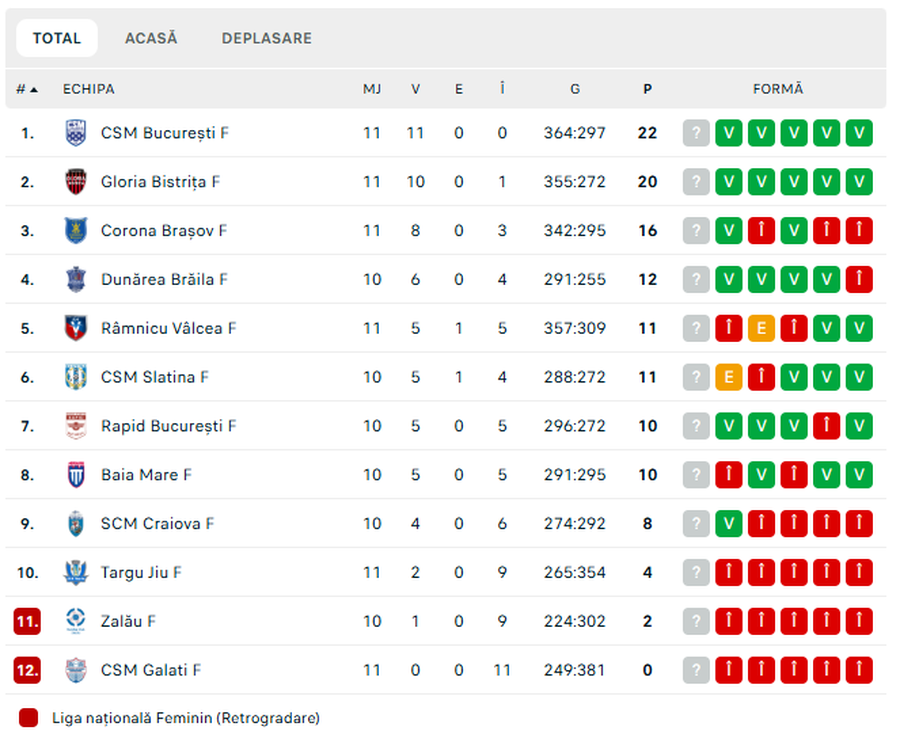The height and width of the screenshot is (738, 900).
Task: Click the gray question mark badge for CSM Galati
Action: (x=696, y=670)
